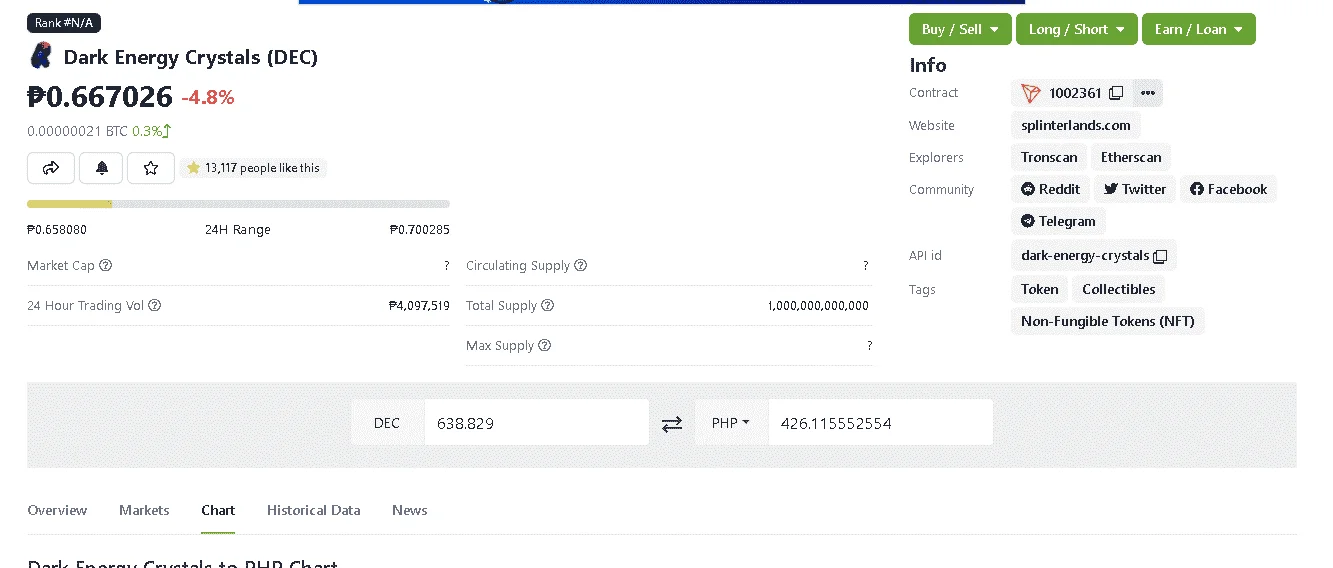Click Total Supply help icon
1333x568 pixels.
point(547,306)
